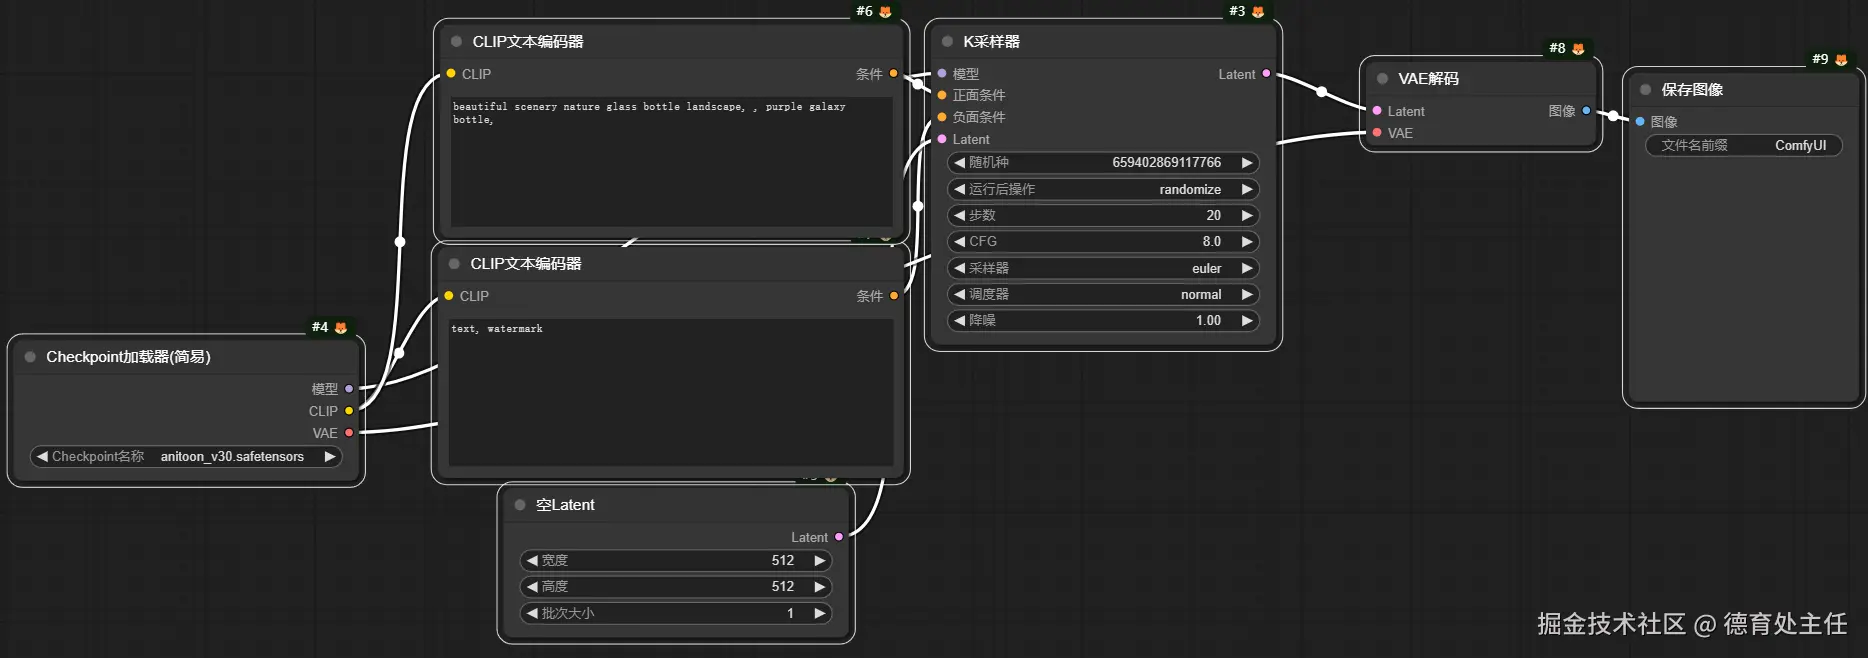The height and width of the screenshot is (658, 1868).
Task: Select the K采样器 node title
Action: pos(991,42)
